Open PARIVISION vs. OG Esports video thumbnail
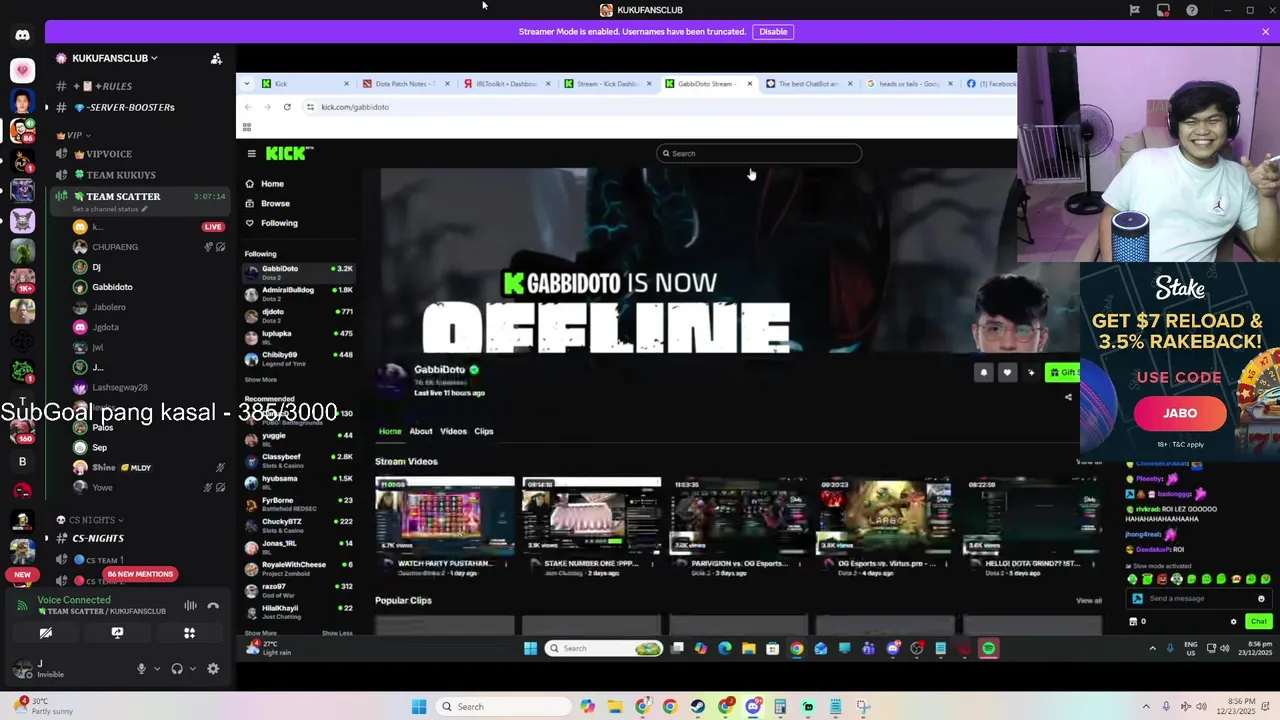Screen dimensions: 1280x720 coord(739,515)
